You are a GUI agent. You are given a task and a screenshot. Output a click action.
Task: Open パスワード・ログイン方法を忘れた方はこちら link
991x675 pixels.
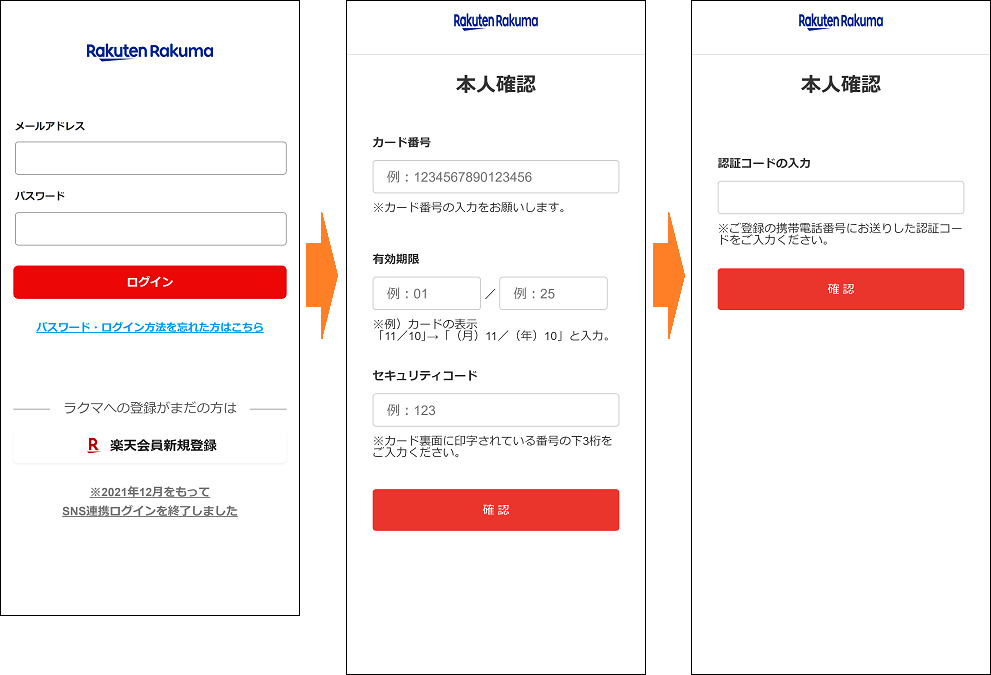149,327
